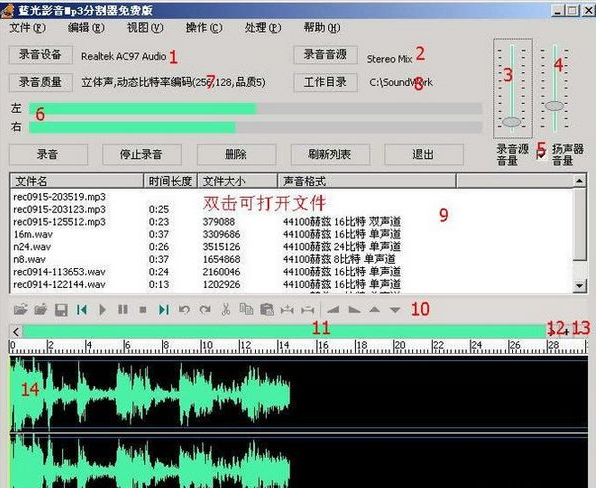Click the upper channel of the waveform display
The height and width of the screenshot is (488, 600).
click(298, 393)
